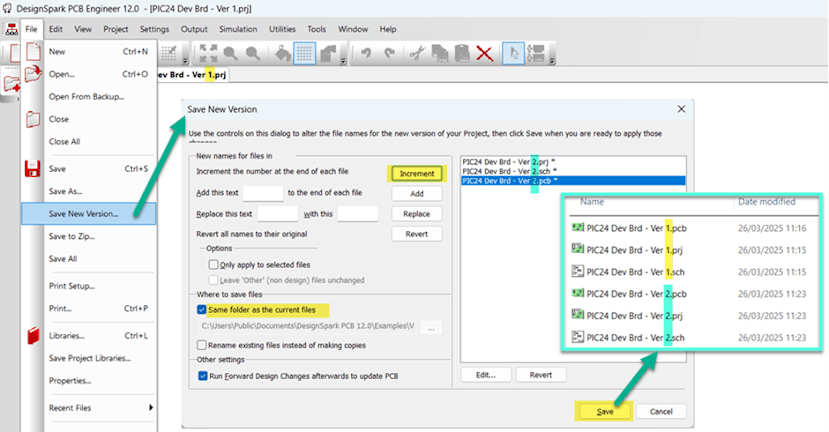Click the grid snap icon beside File menu

pos(169,53)
